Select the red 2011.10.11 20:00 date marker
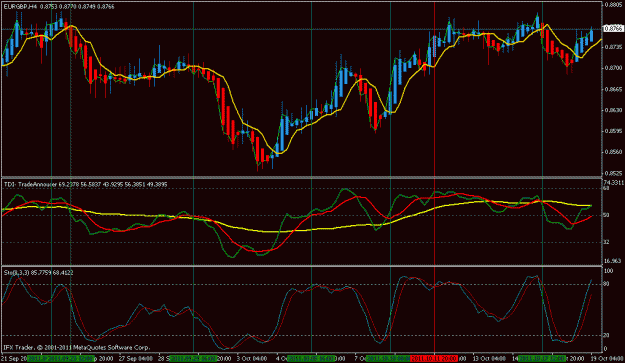The image size is (625, 363). pyautogui.click(x=434, y=359)
